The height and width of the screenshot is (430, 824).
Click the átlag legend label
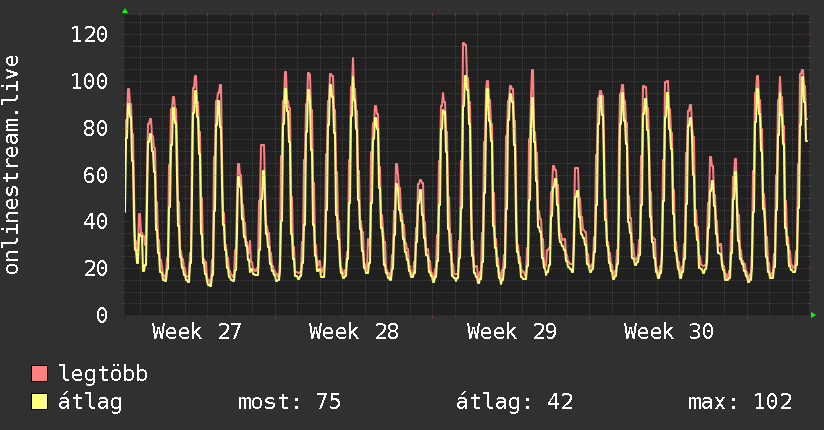pyautogui.click(x=90, y=402)
